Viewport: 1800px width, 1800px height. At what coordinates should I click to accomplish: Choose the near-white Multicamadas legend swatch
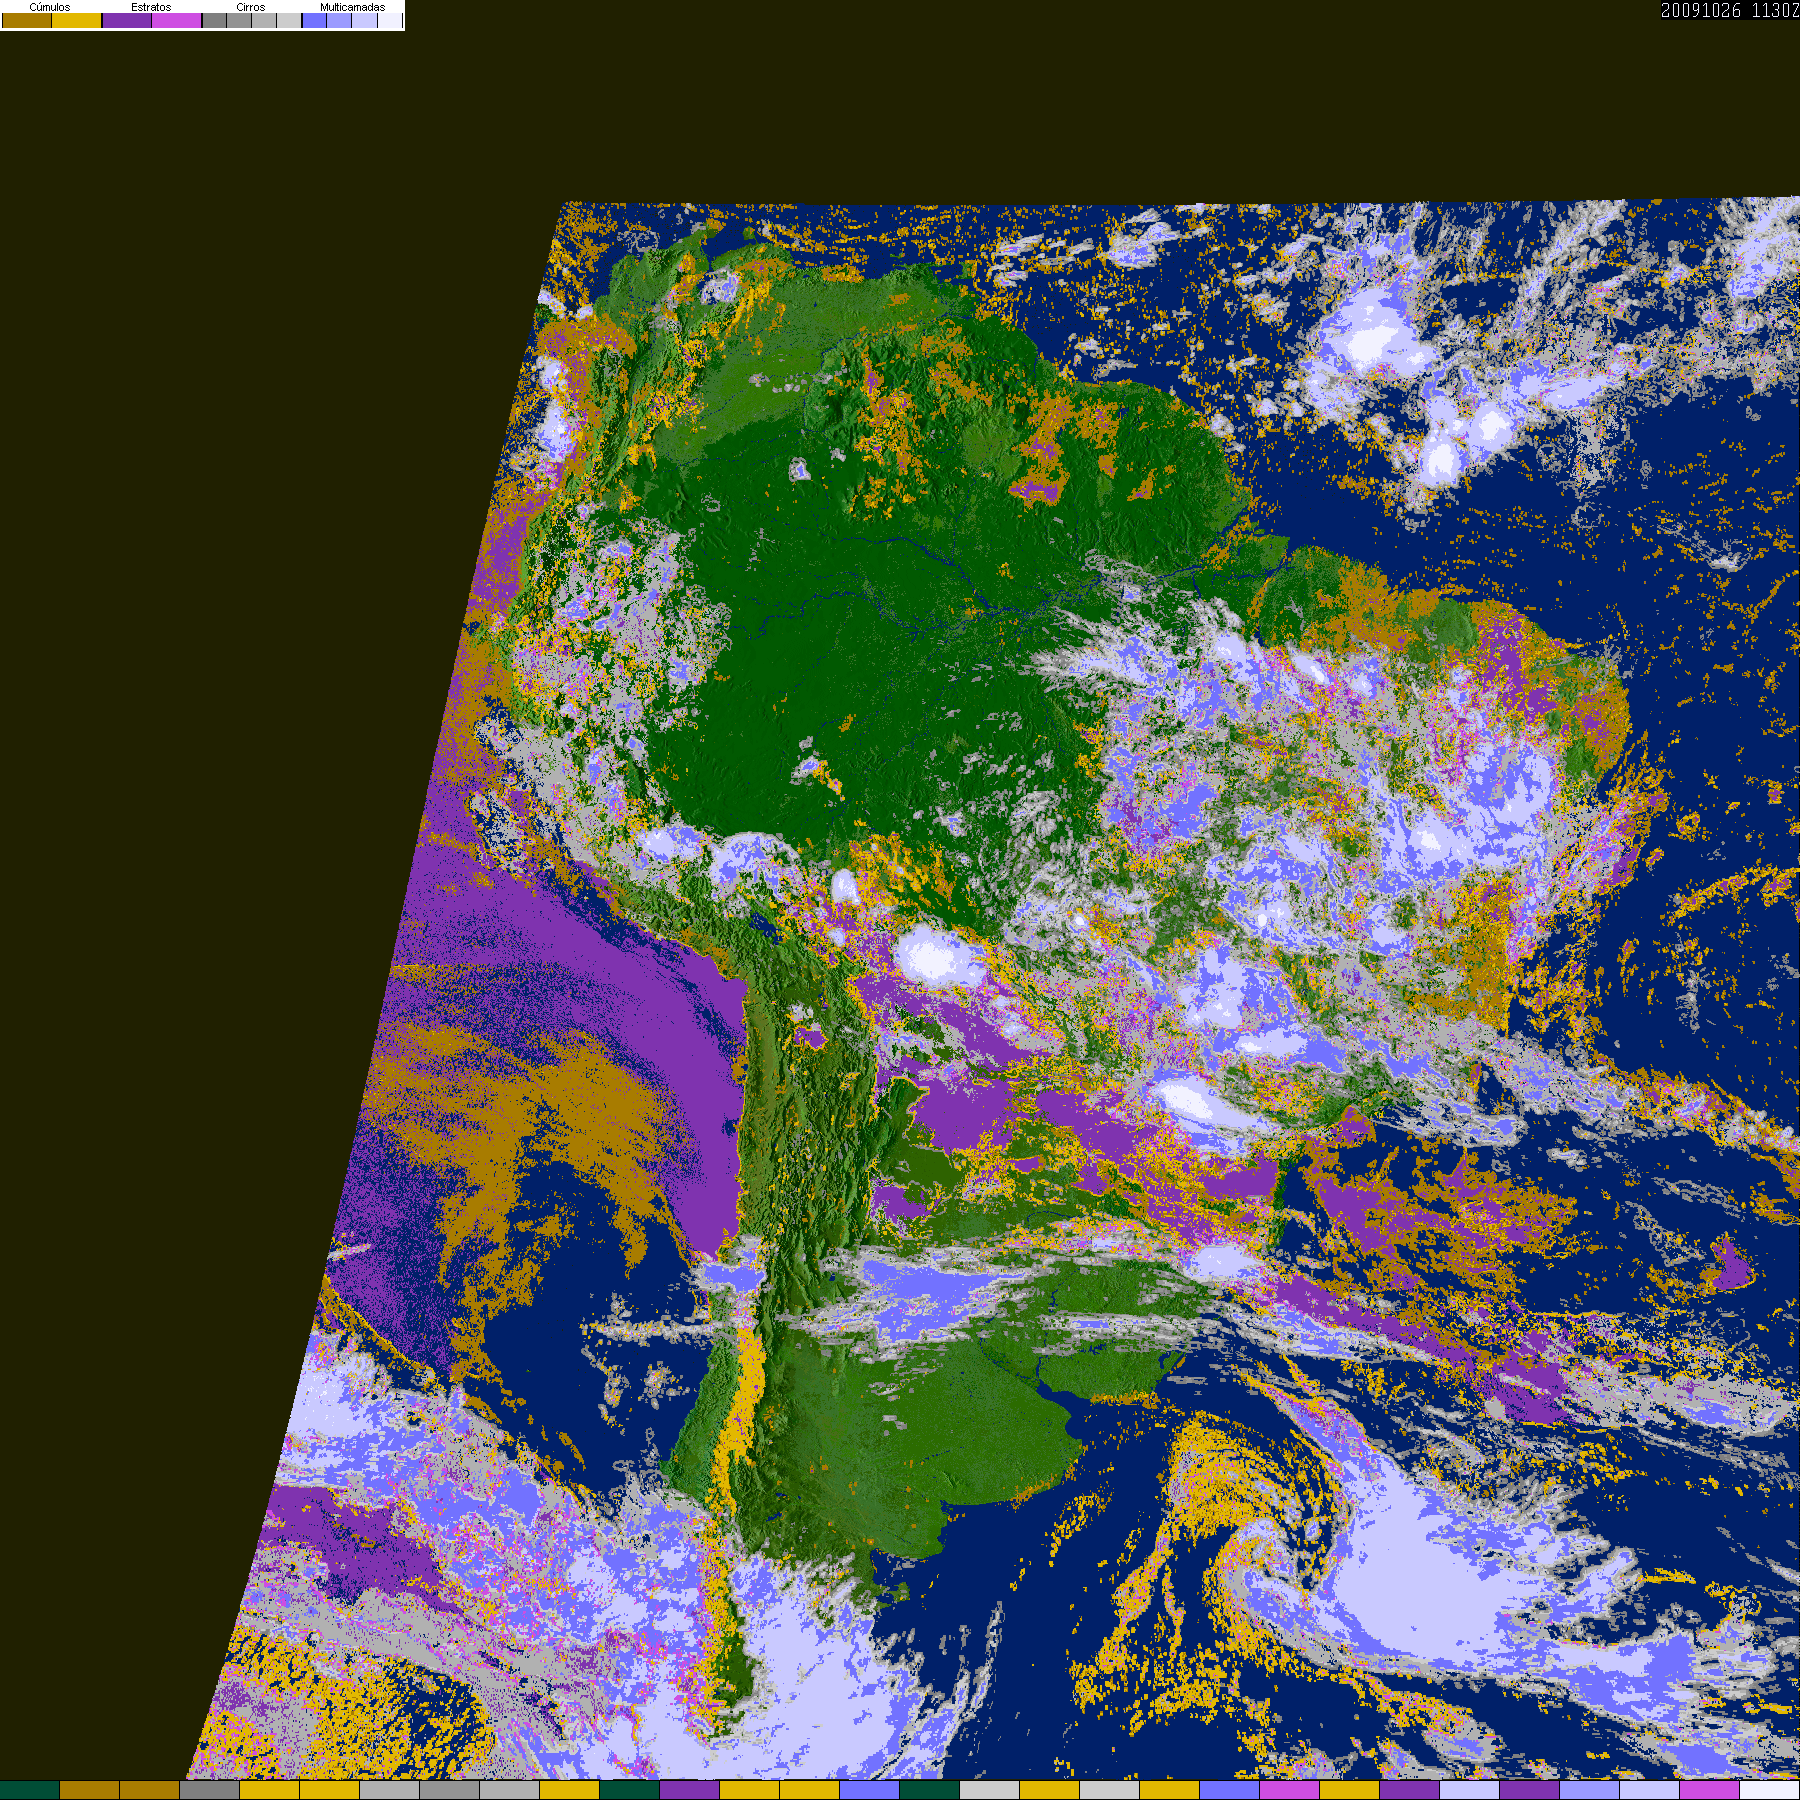390,20
